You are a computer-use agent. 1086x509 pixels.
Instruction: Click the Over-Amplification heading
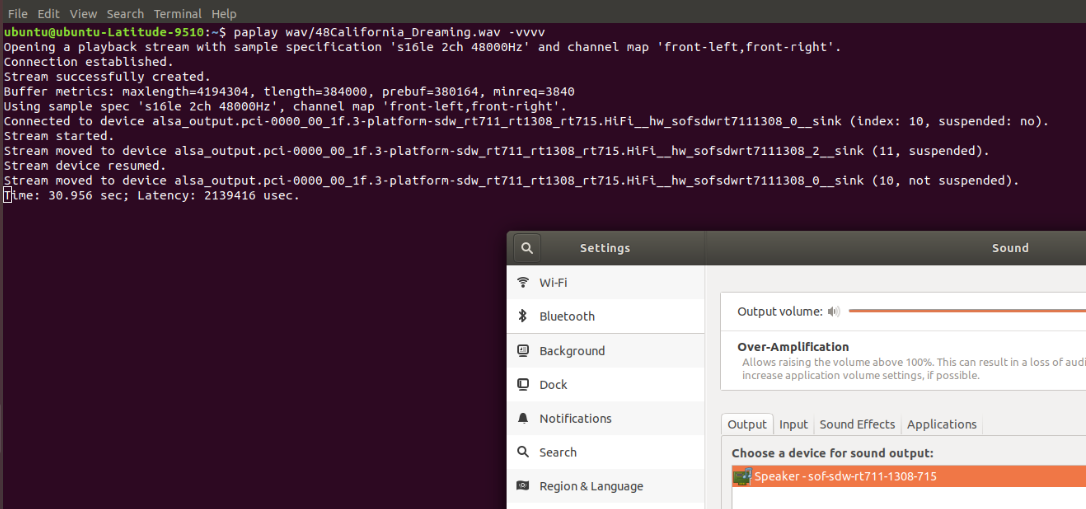coord(793,347)
